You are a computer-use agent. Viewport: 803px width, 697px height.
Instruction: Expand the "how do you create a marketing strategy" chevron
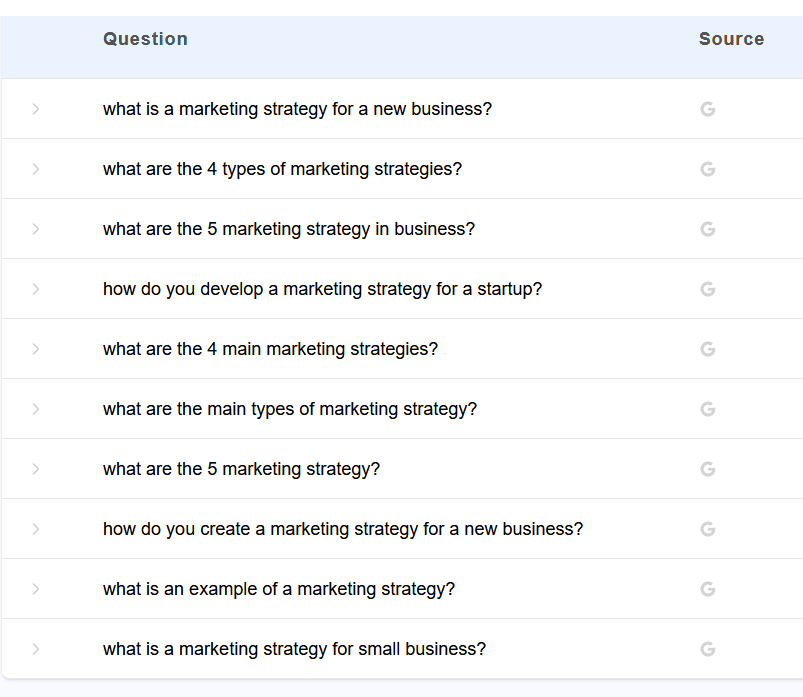(x=36, y=529)
